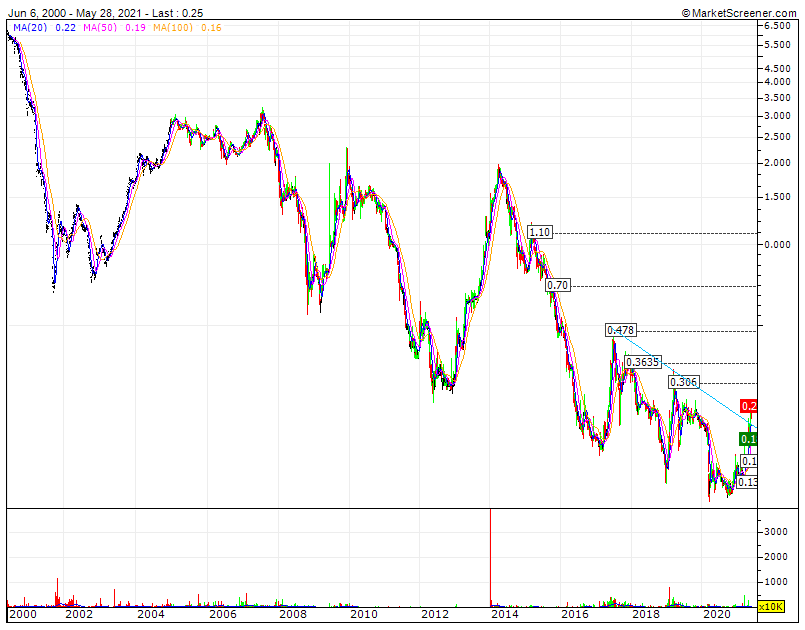Click the date range header text
Viewport: 805px width, 630px height.
(105, 13)
